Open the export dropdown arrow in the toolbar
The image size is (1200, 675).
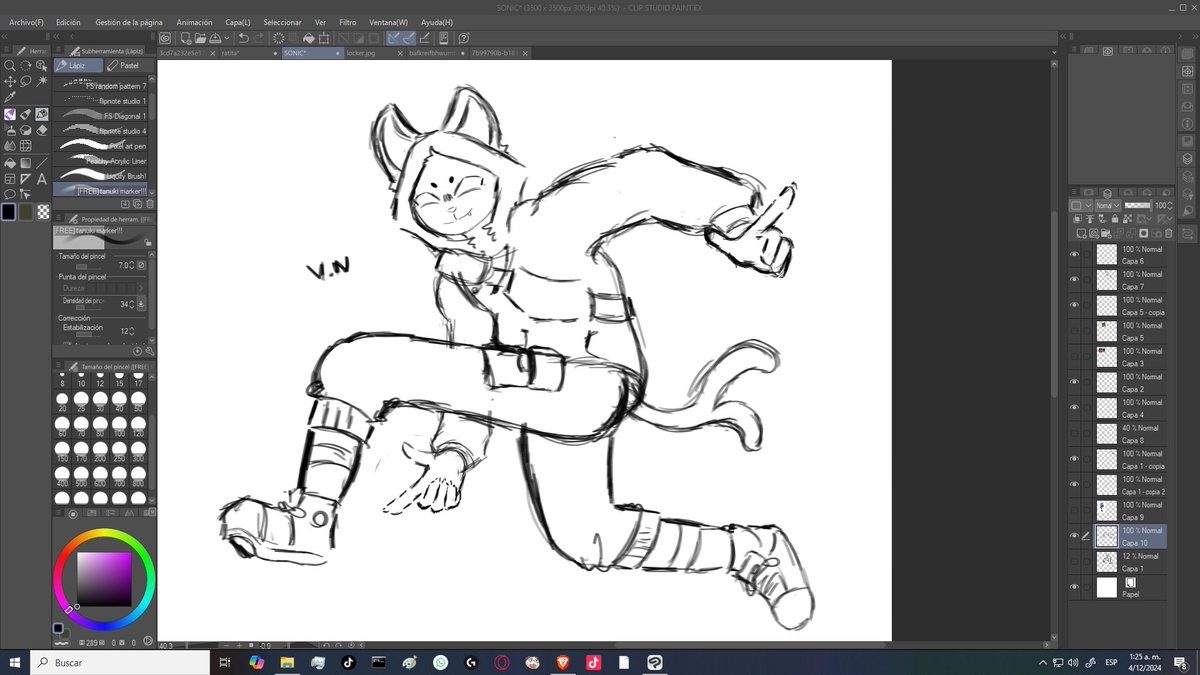pyautogui.click(x=226, y=39)
